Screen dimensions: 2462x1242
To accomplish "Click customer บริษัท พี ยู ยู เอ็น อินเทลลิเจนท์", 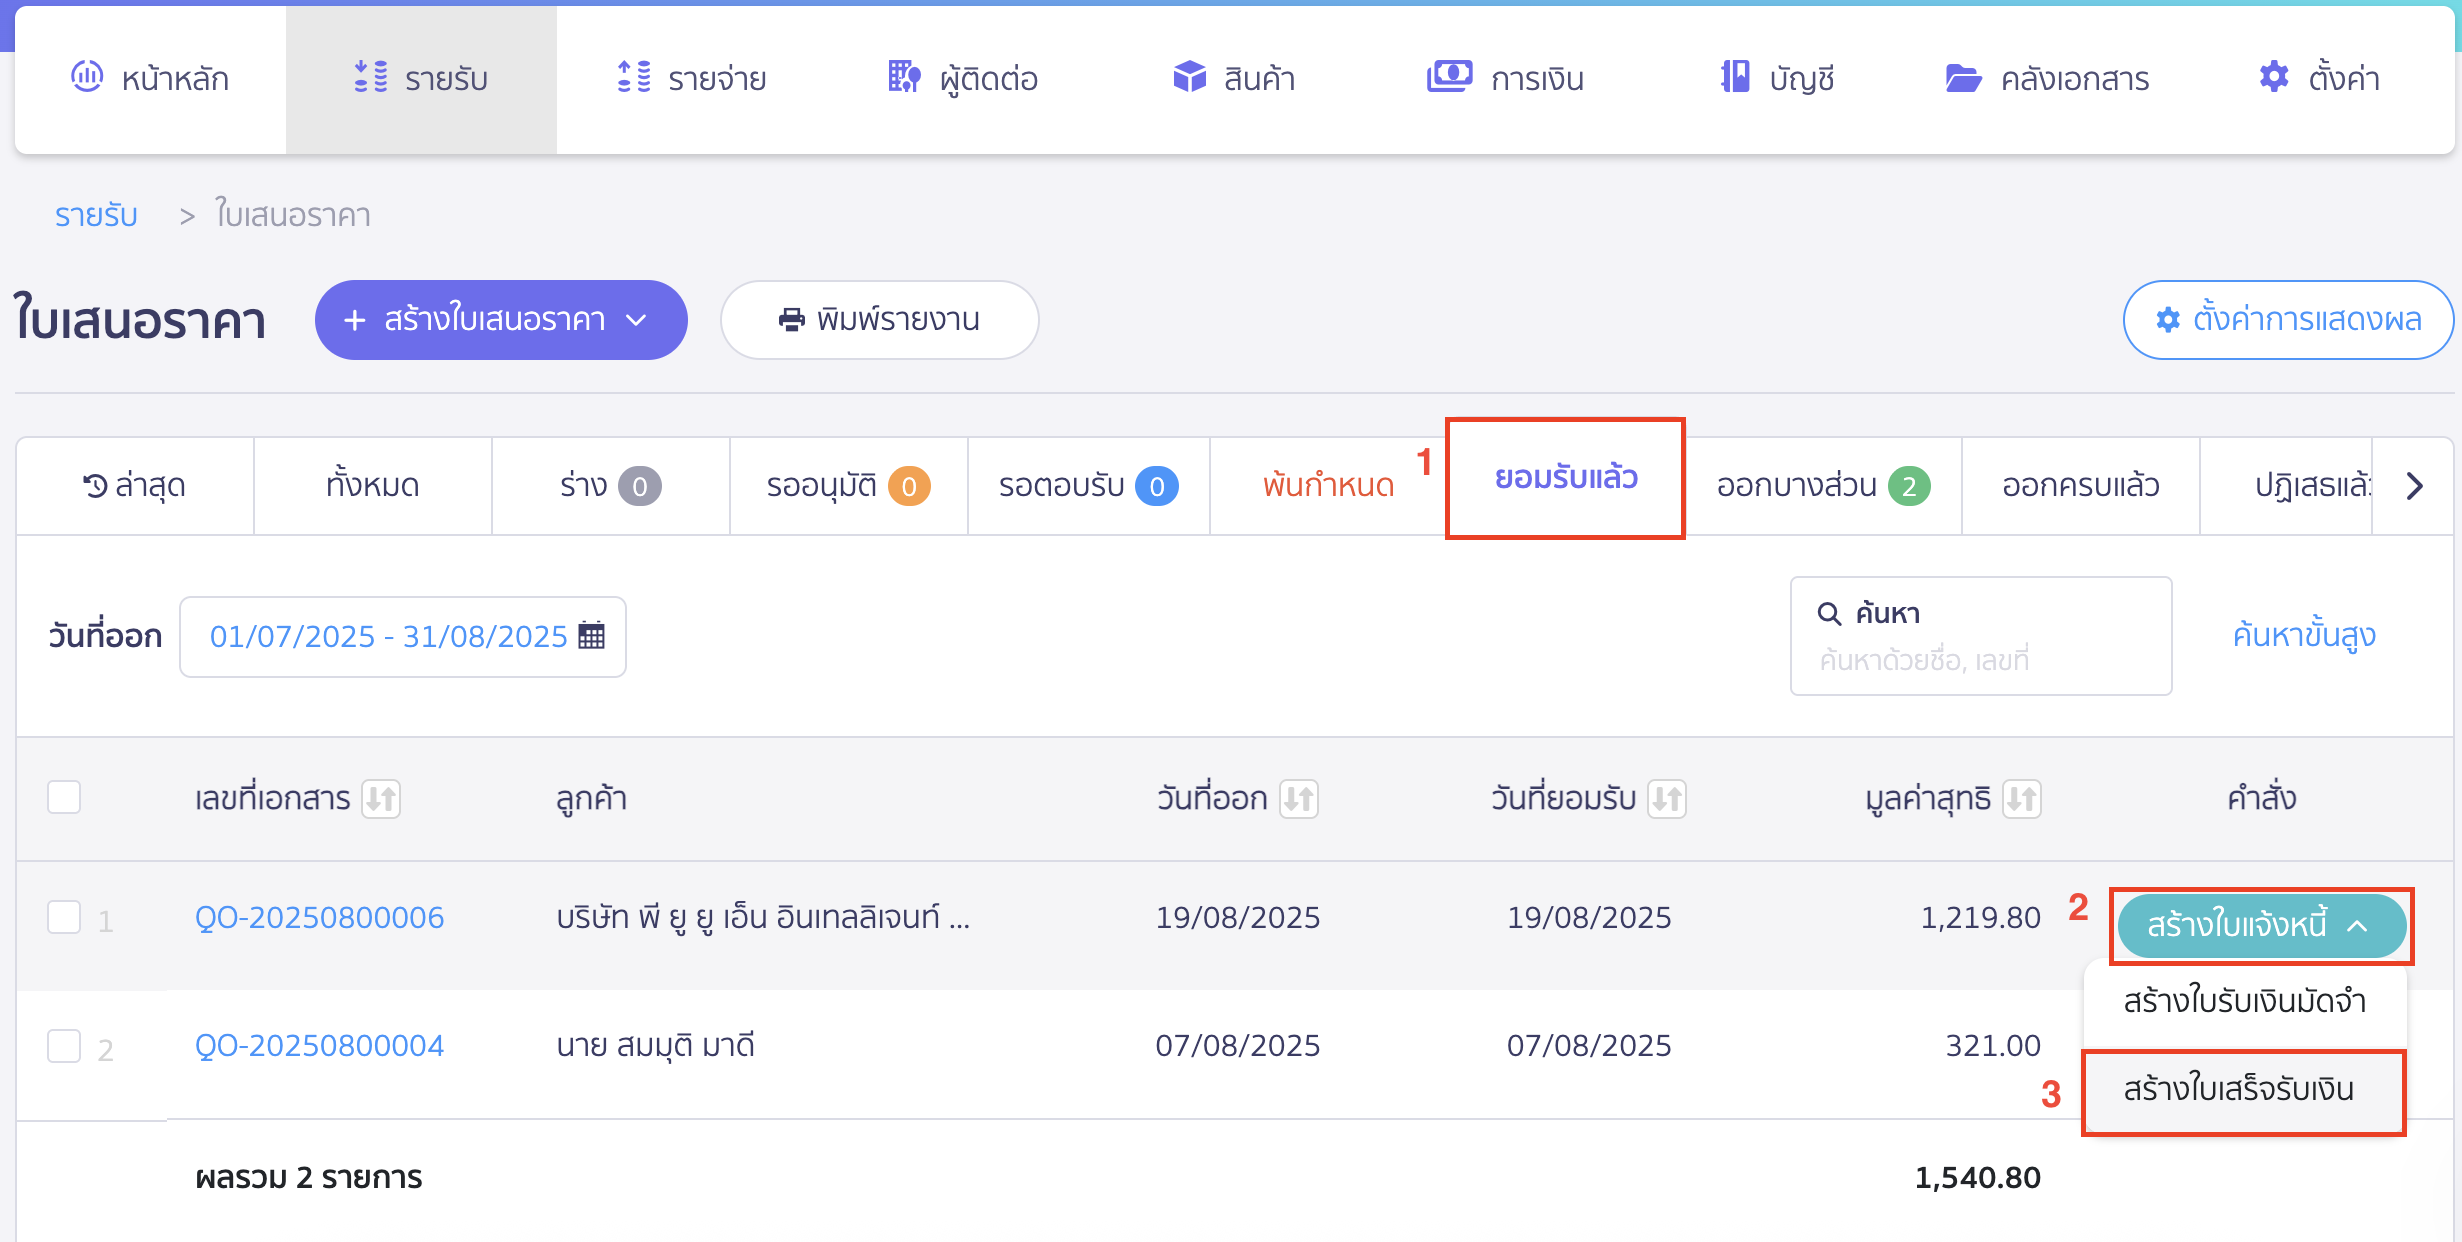I will pyautogui.click(x=763, y=917).
